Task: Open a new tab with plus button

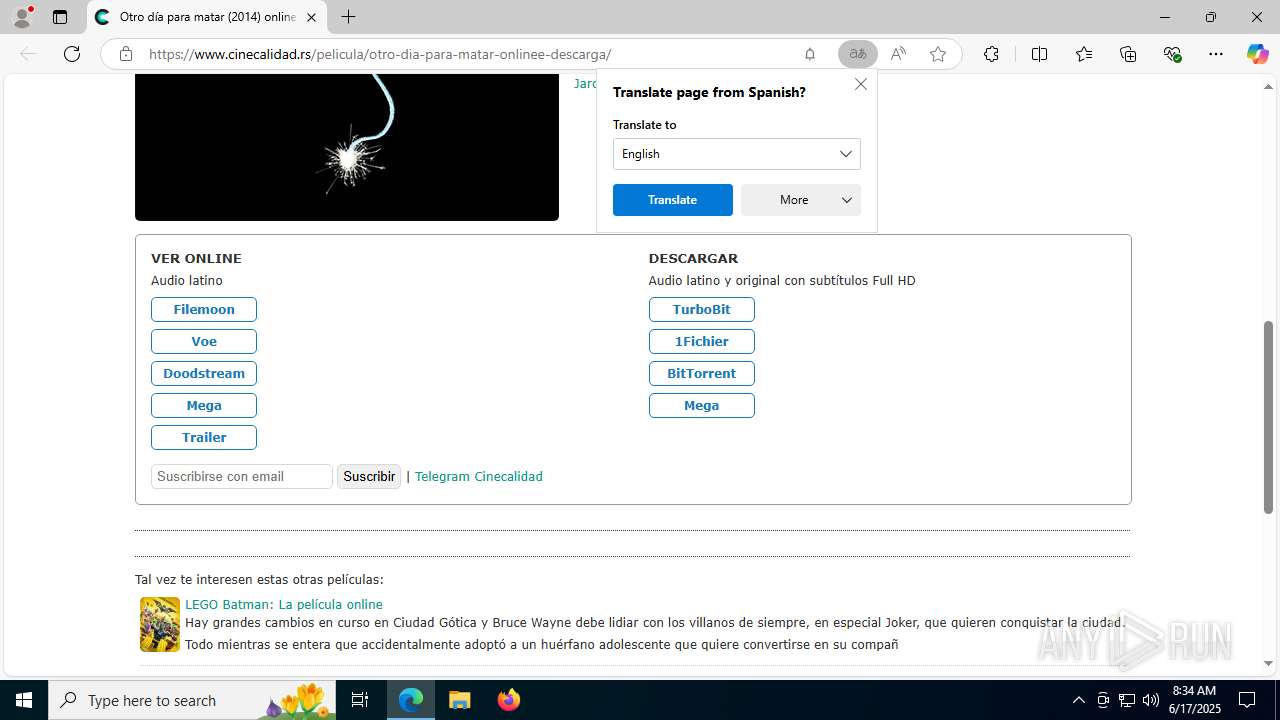Action: point(348,17)
